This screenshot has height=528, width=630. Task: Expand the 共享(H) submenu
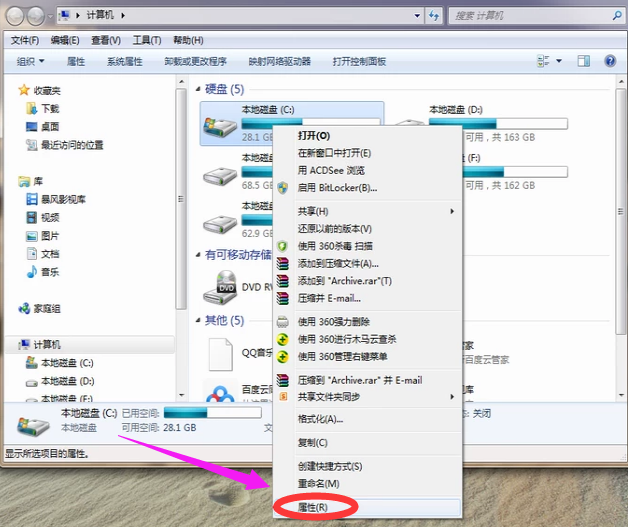click(x=452, y=211)
